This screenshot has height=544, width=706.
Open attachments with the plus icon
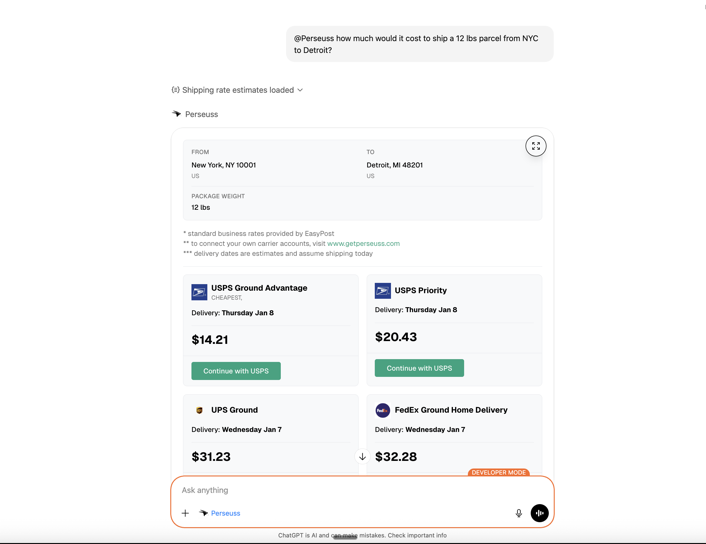click(x=185, y=513)
